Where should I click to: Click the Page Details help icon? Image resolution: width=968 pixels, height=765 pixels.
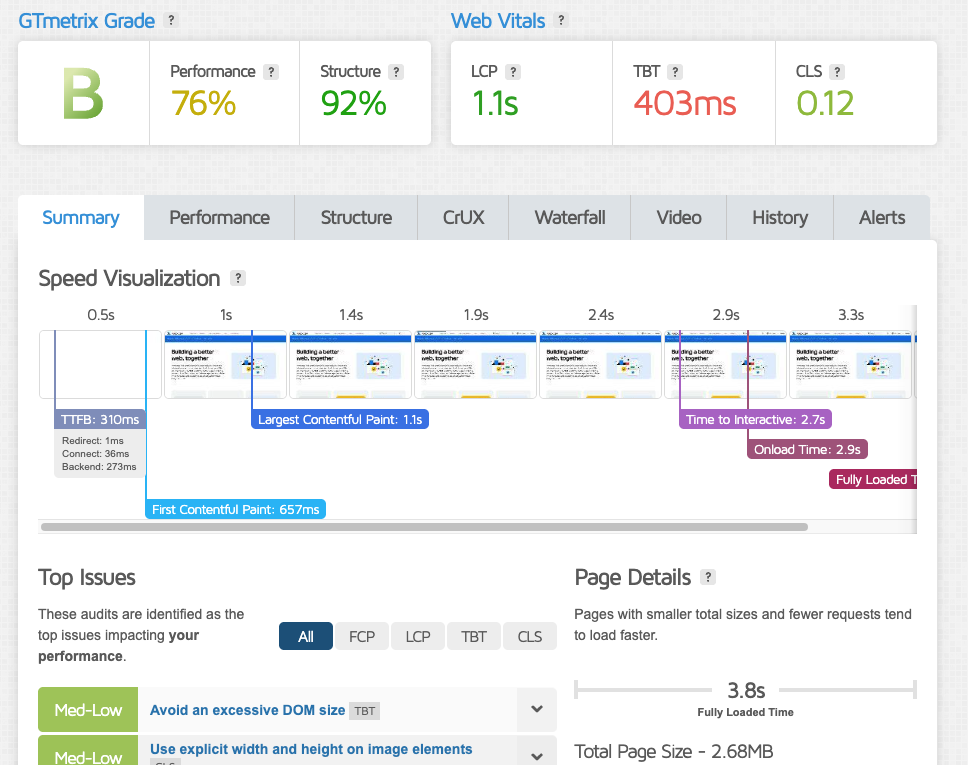[x=708, y=577]
